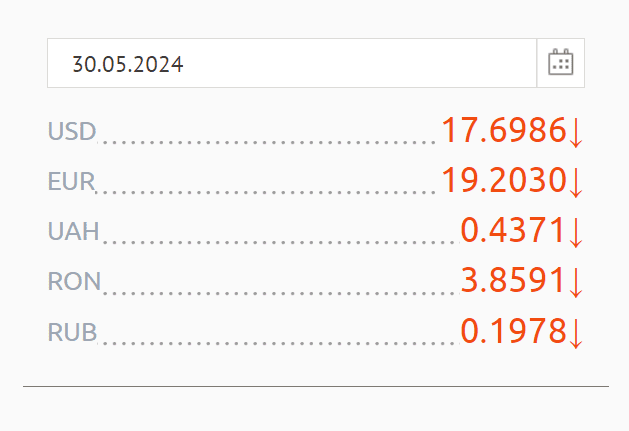Open the calendar date picker icon
Screen dimensions: 629x431
tap(560, 63)
